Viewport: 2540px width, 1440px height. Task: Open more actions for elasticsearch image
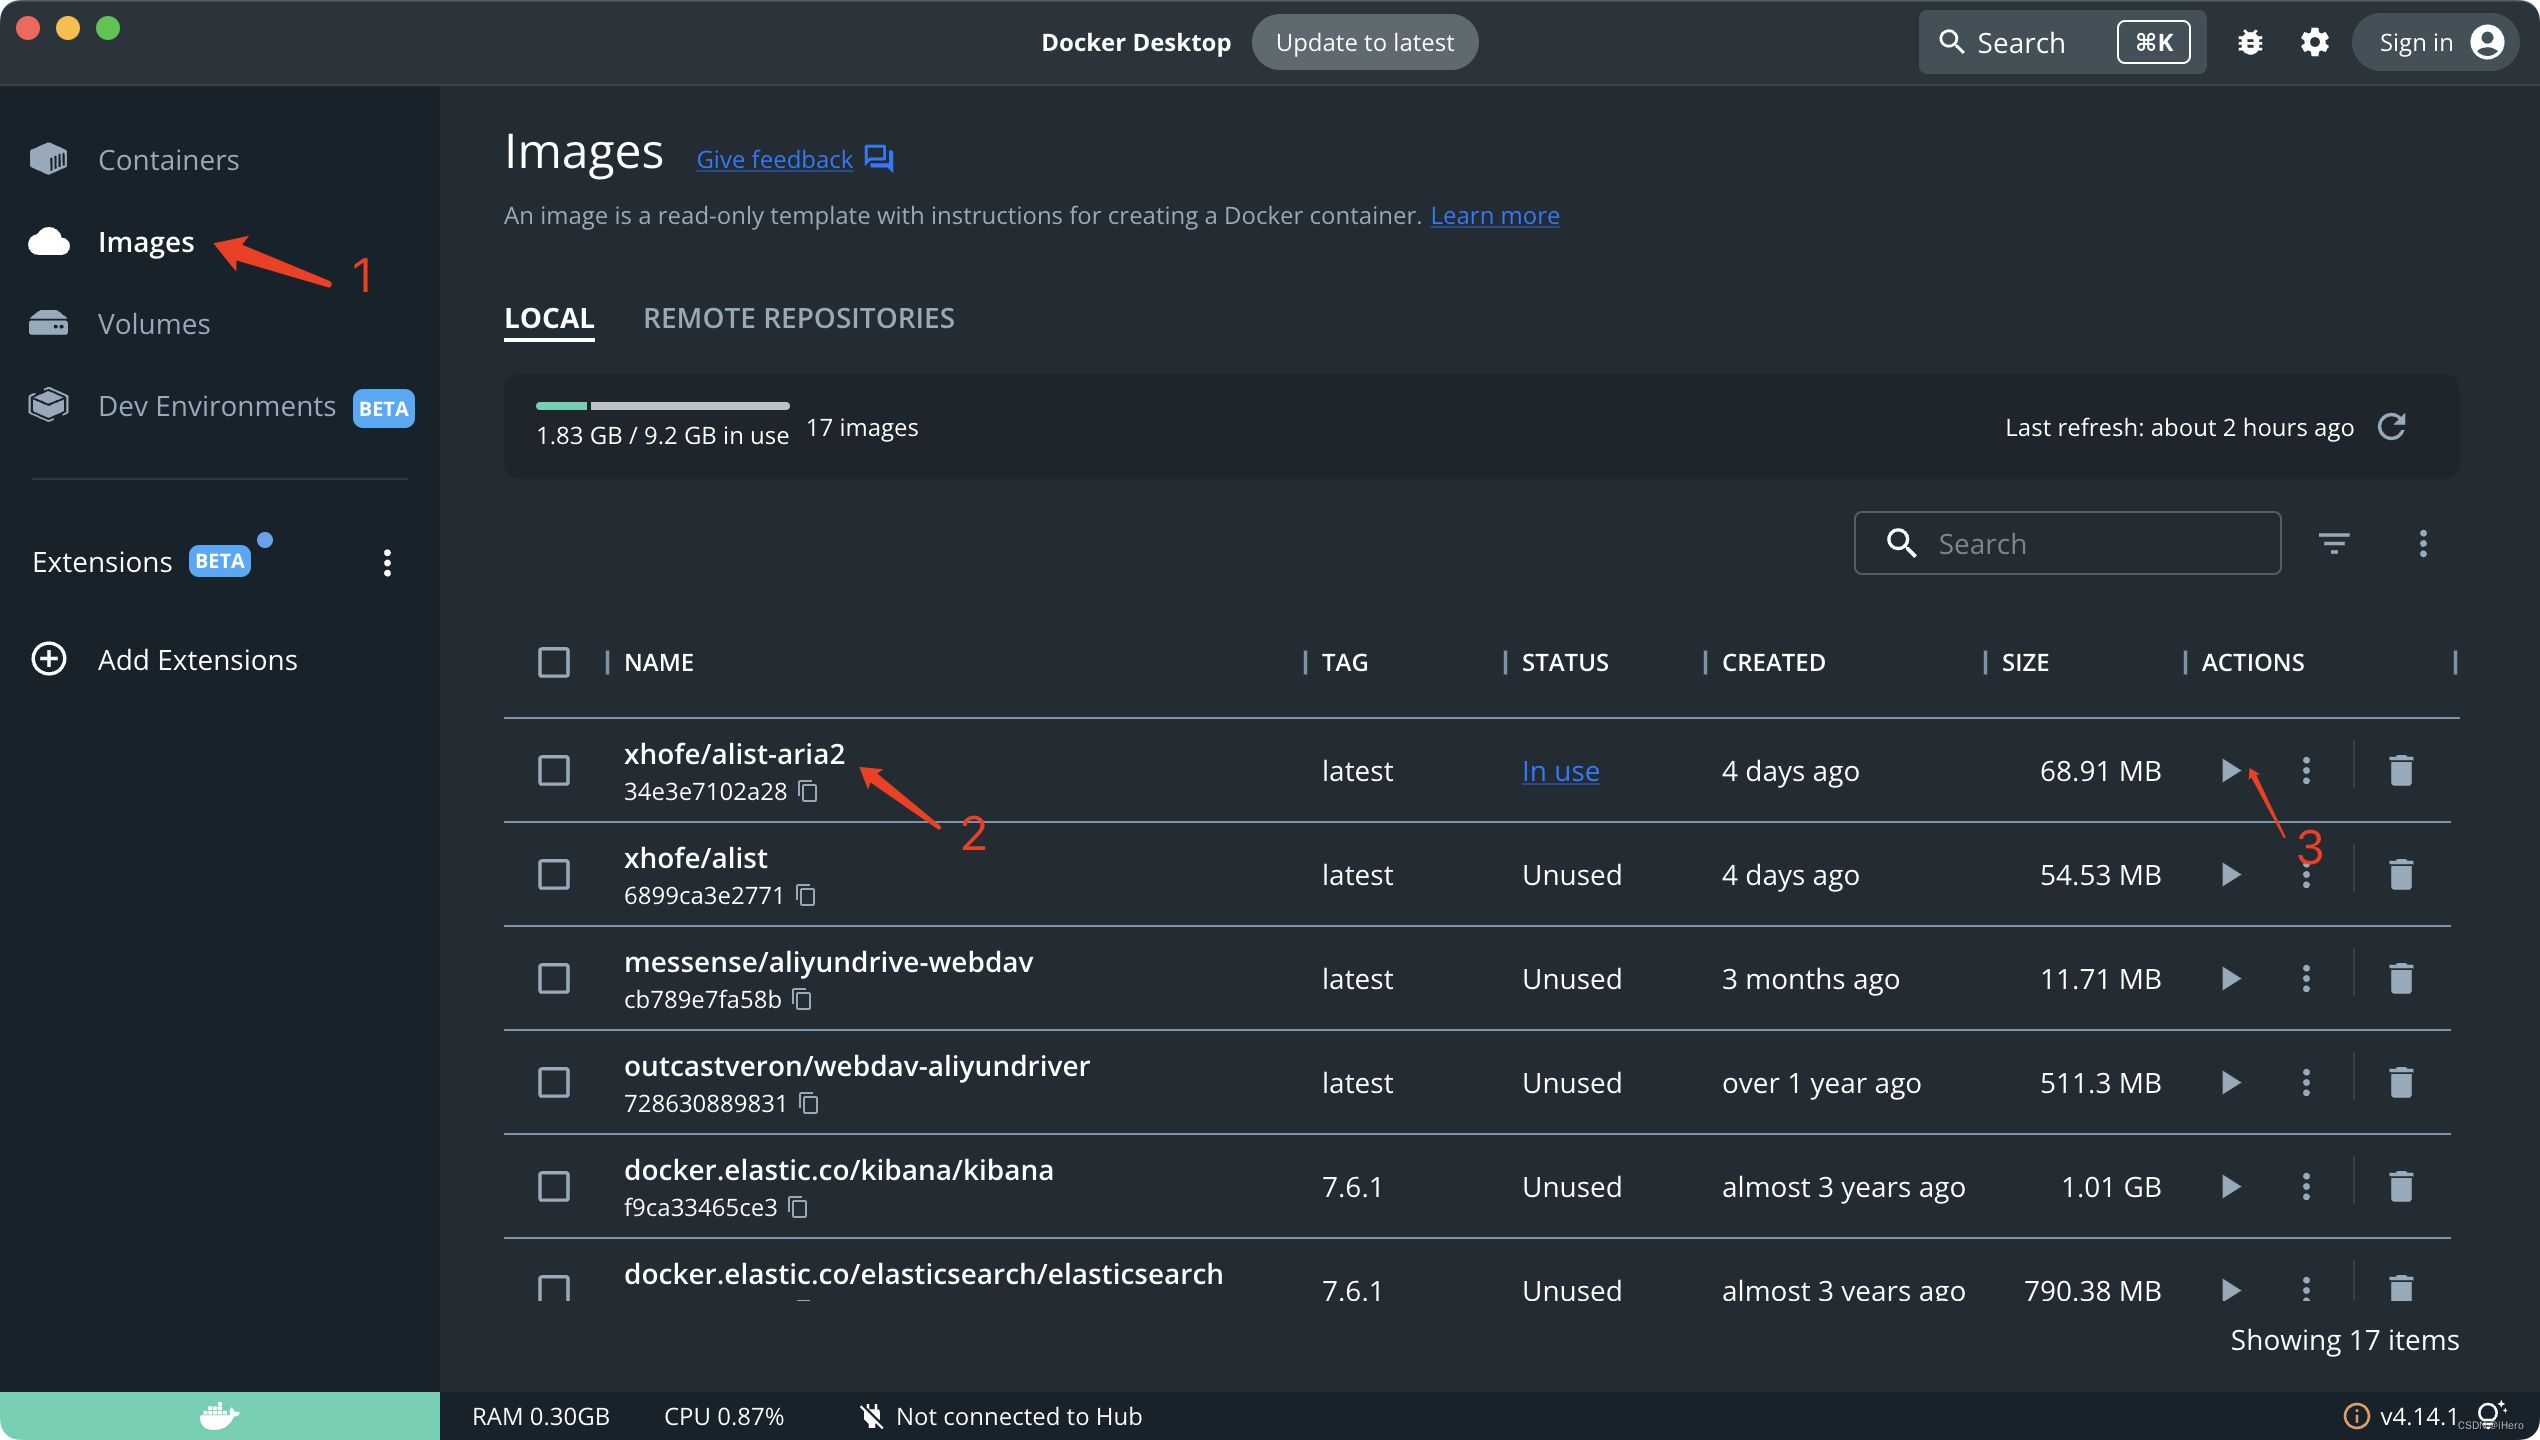(x=2306, y=1289)
